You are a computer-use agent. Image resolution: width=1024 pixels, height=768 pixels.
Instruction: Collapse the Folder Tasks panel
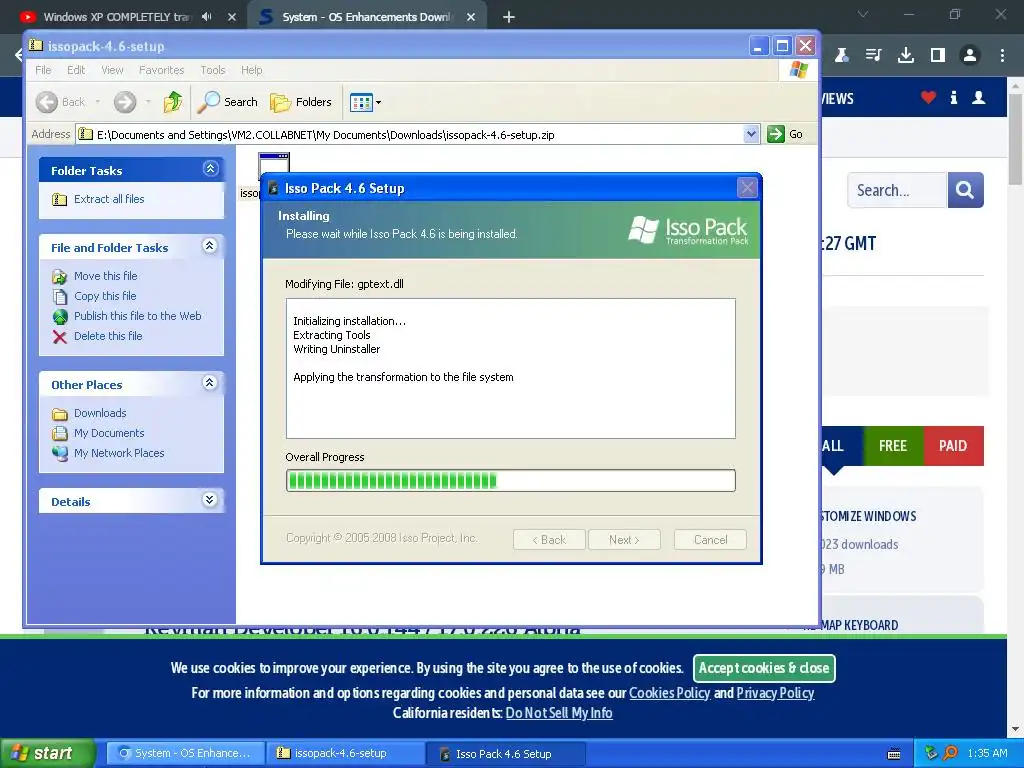pos(210,169)
